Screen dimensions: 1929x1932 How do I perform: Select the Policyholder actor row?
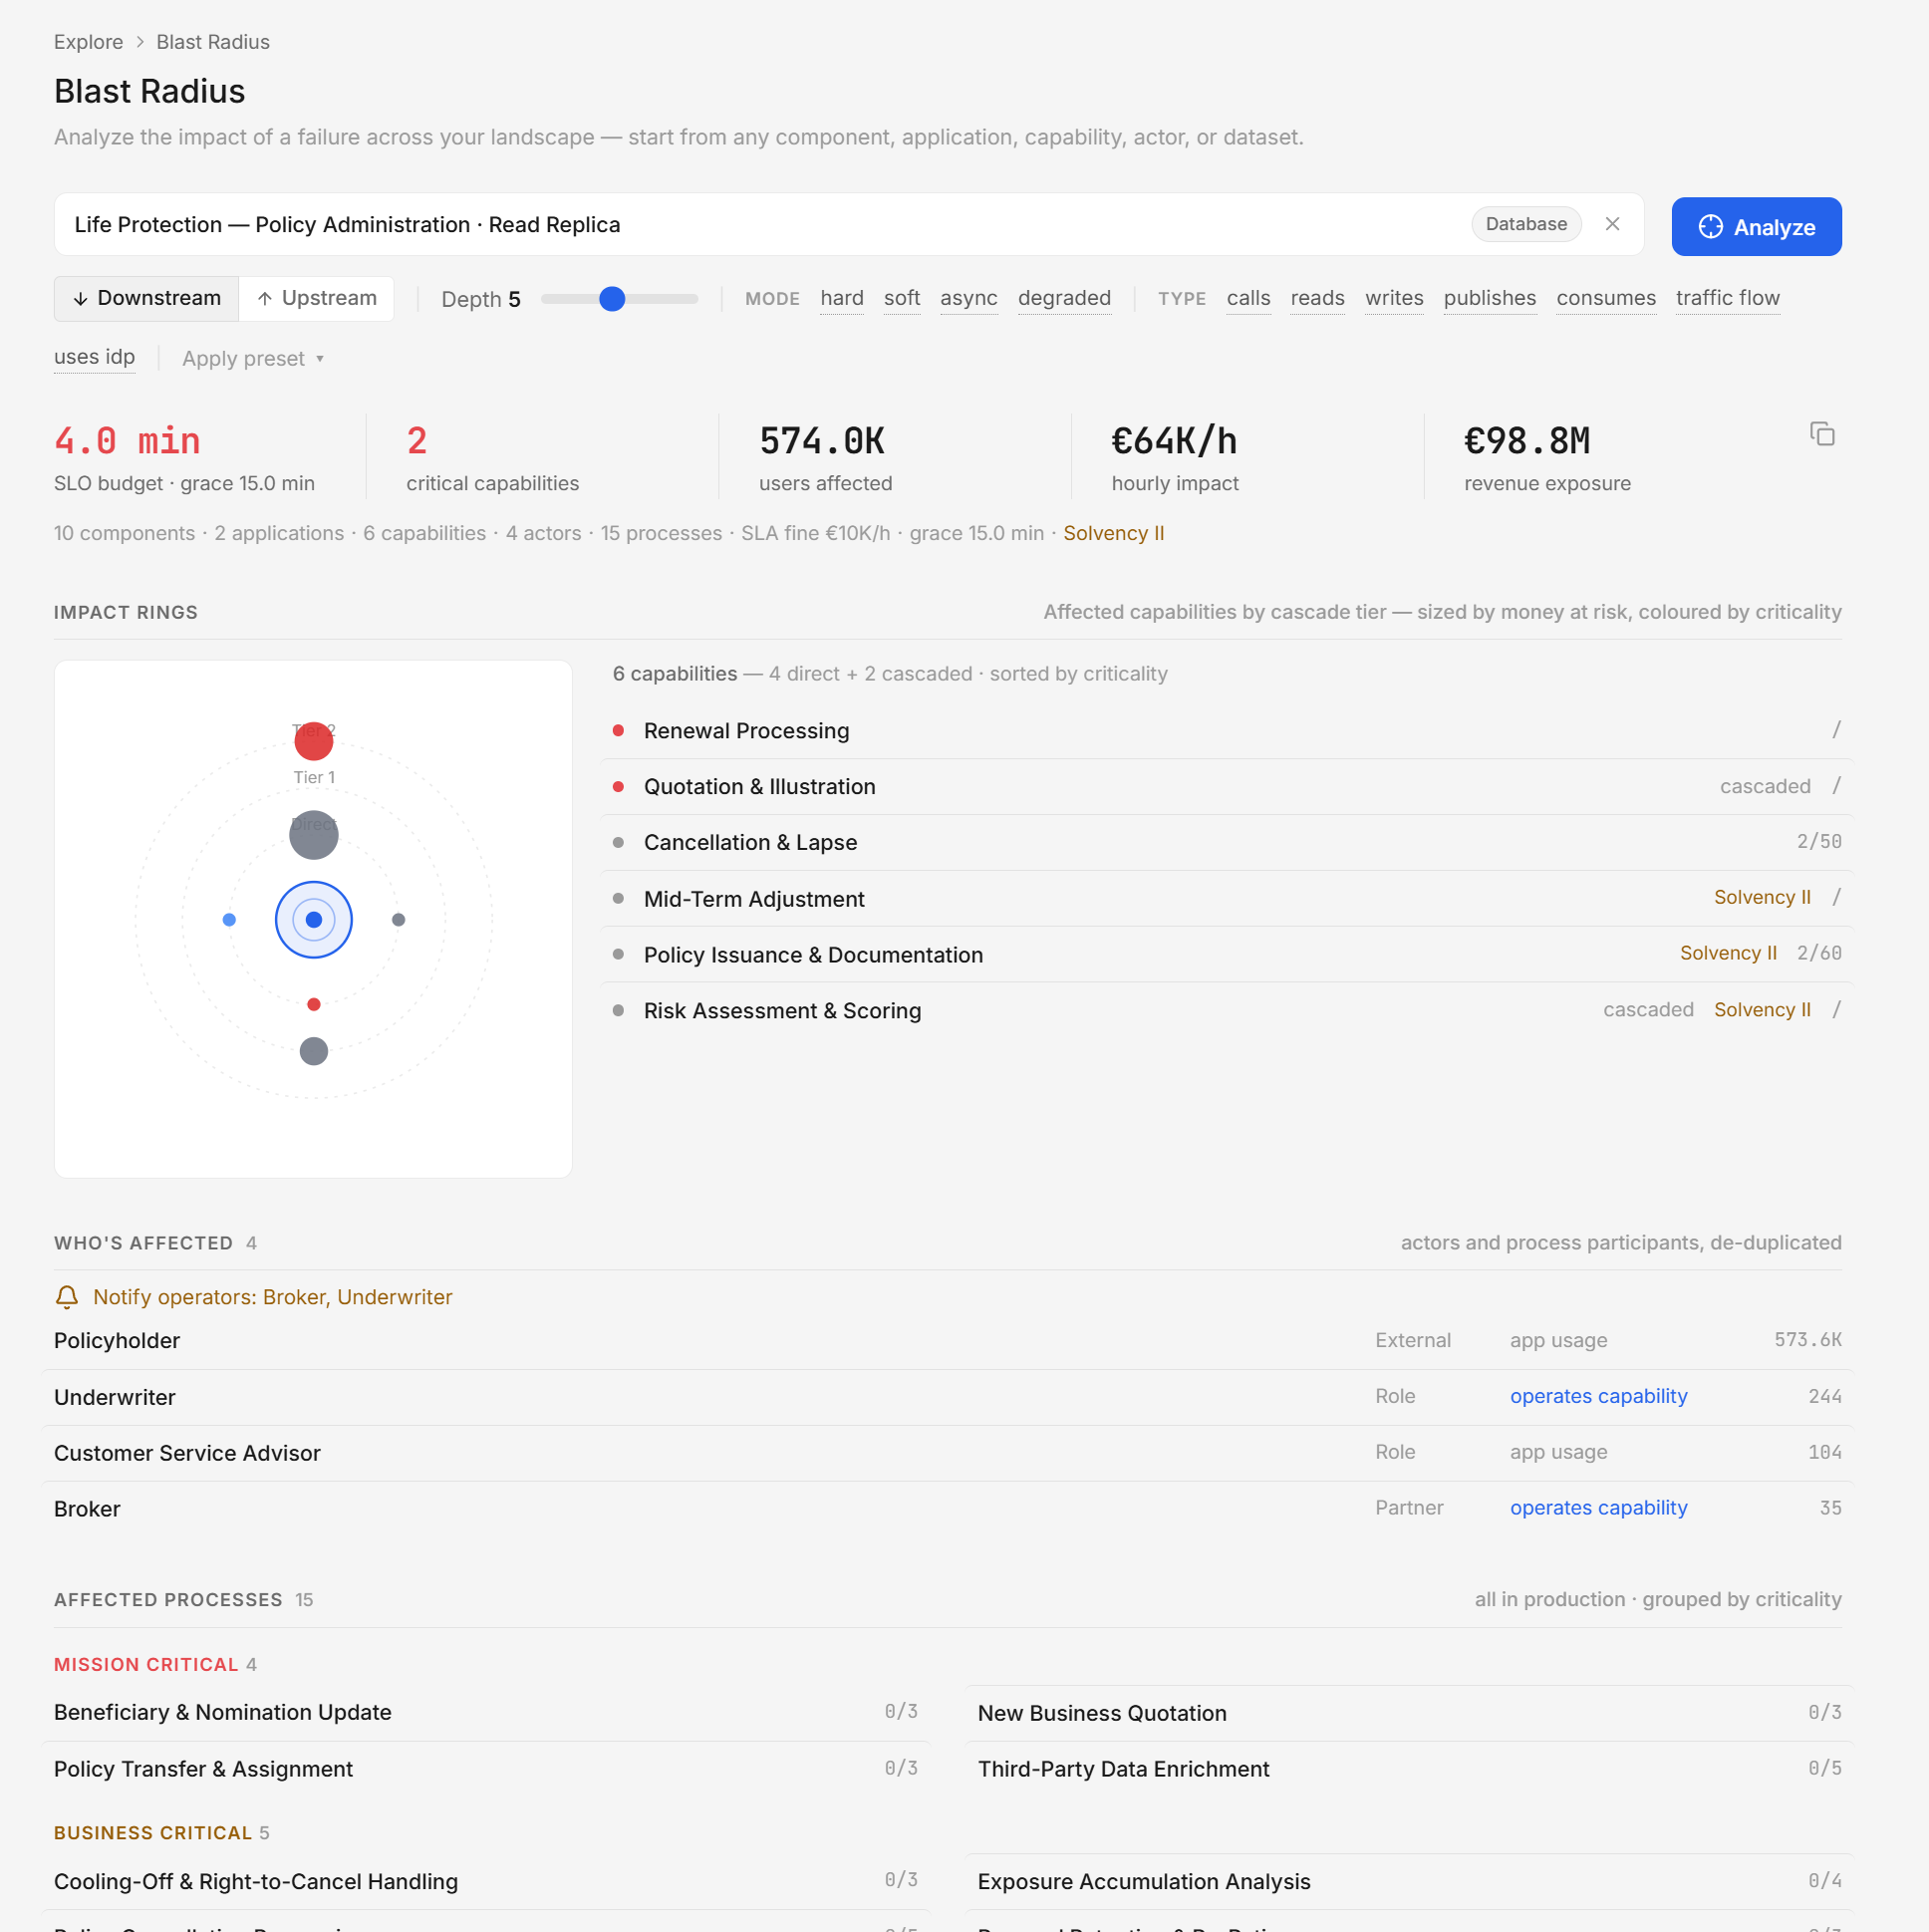[948, 1341]
